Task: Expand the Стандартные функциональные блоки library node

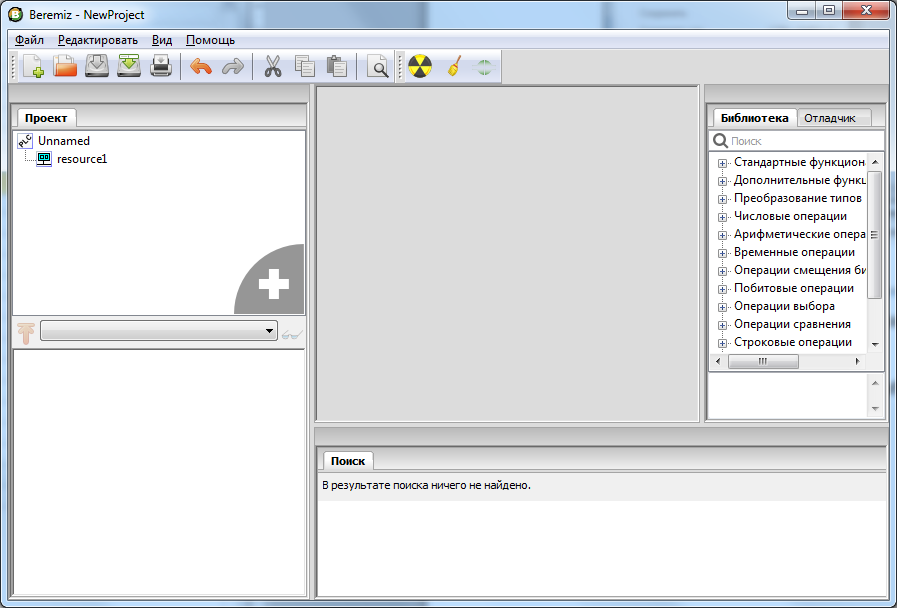Action: 722,162
